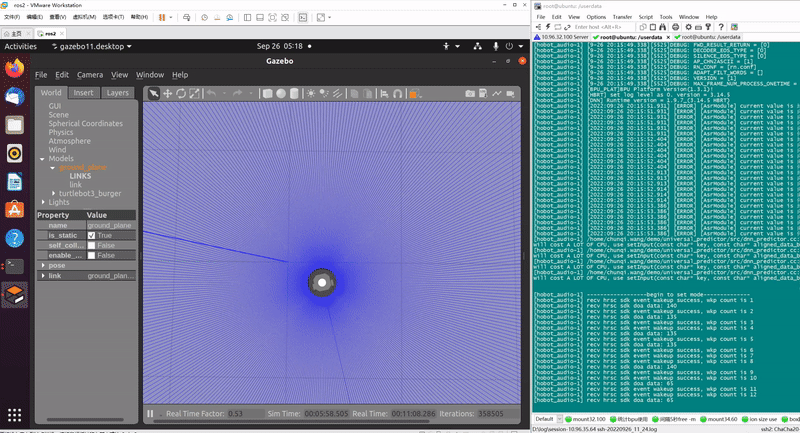Open the gear options icon in SecureCRT

[x=688, y=27]
